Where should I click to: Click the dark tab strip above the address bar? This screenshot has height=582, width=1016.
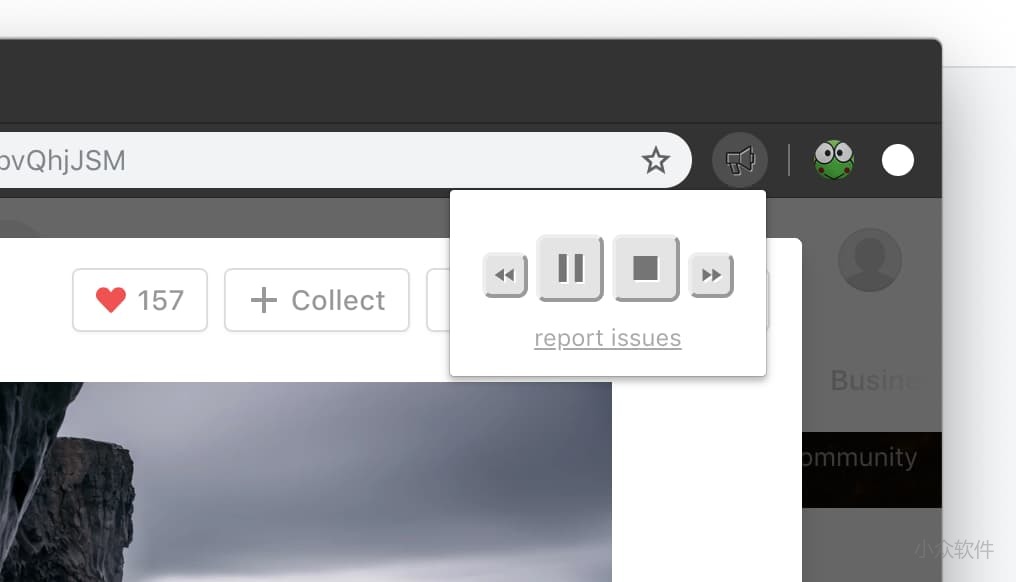(x=470, y=81)
